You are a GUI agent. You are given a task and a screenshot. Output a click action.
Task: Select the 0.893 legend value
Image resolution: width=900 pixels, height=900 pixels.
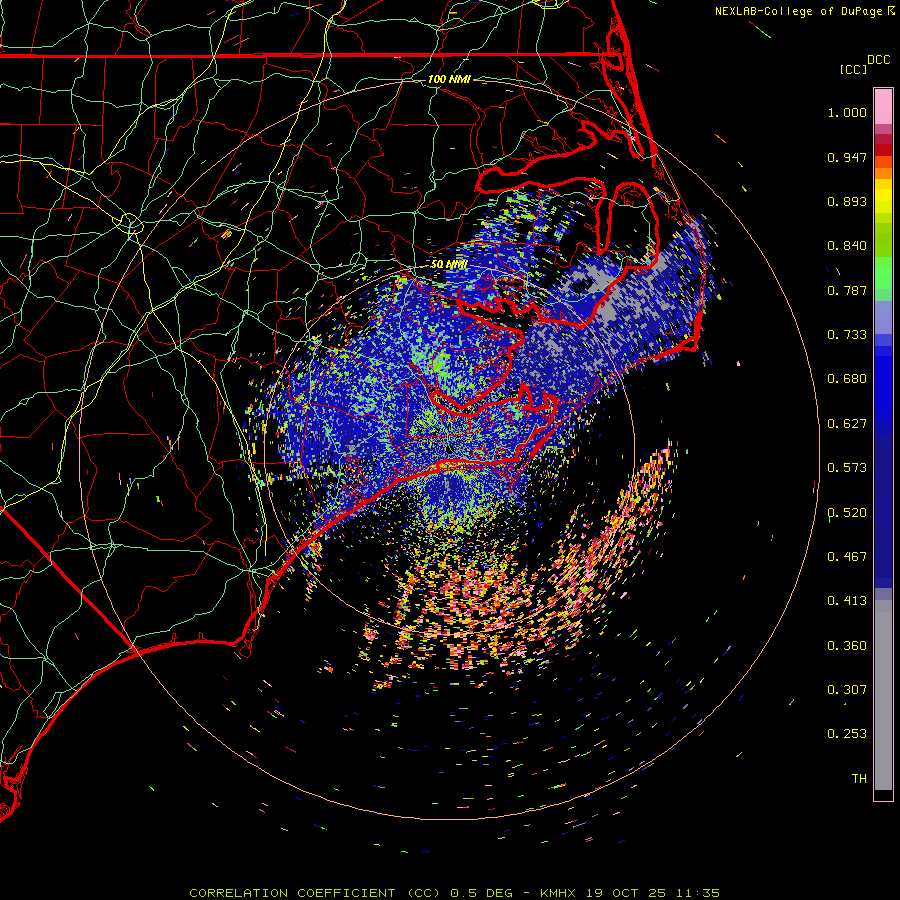(847, 201)
